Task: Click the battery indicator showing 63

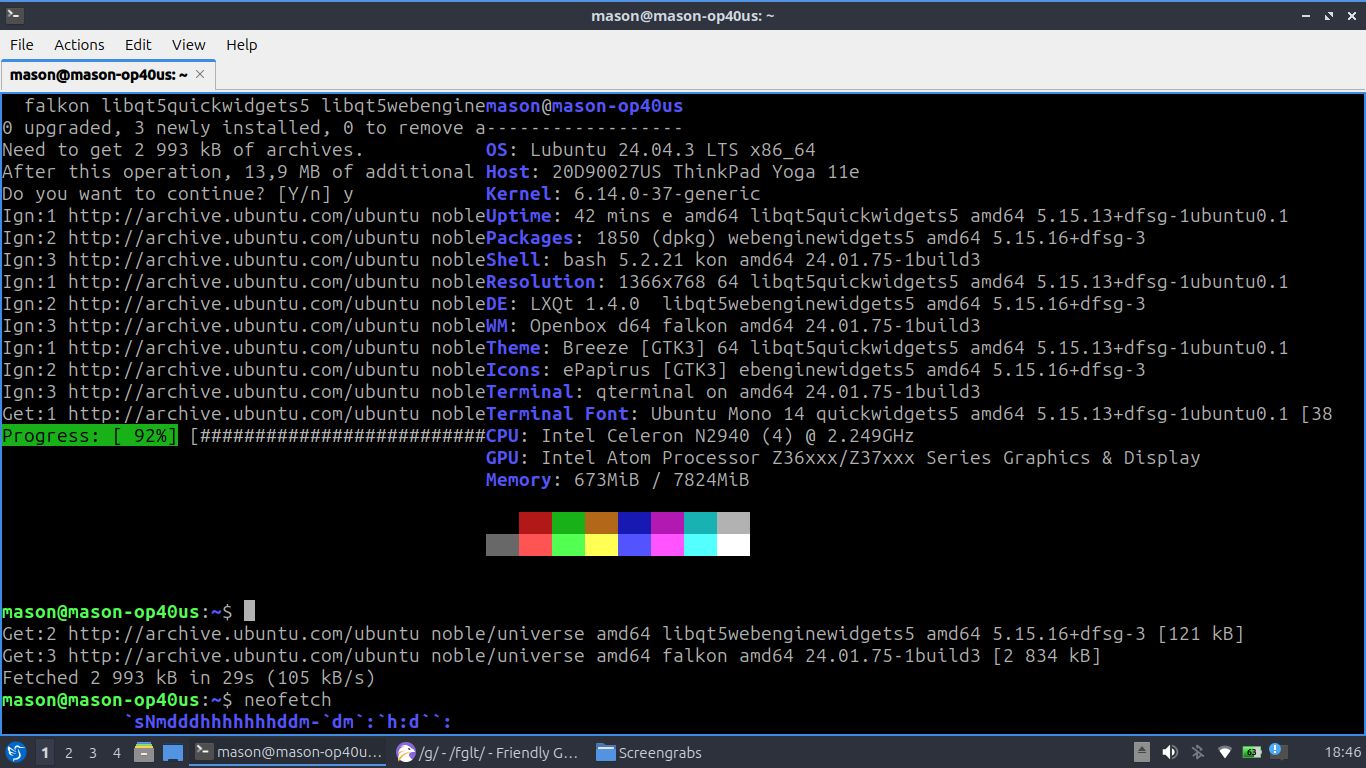Action: point(1251,752)
